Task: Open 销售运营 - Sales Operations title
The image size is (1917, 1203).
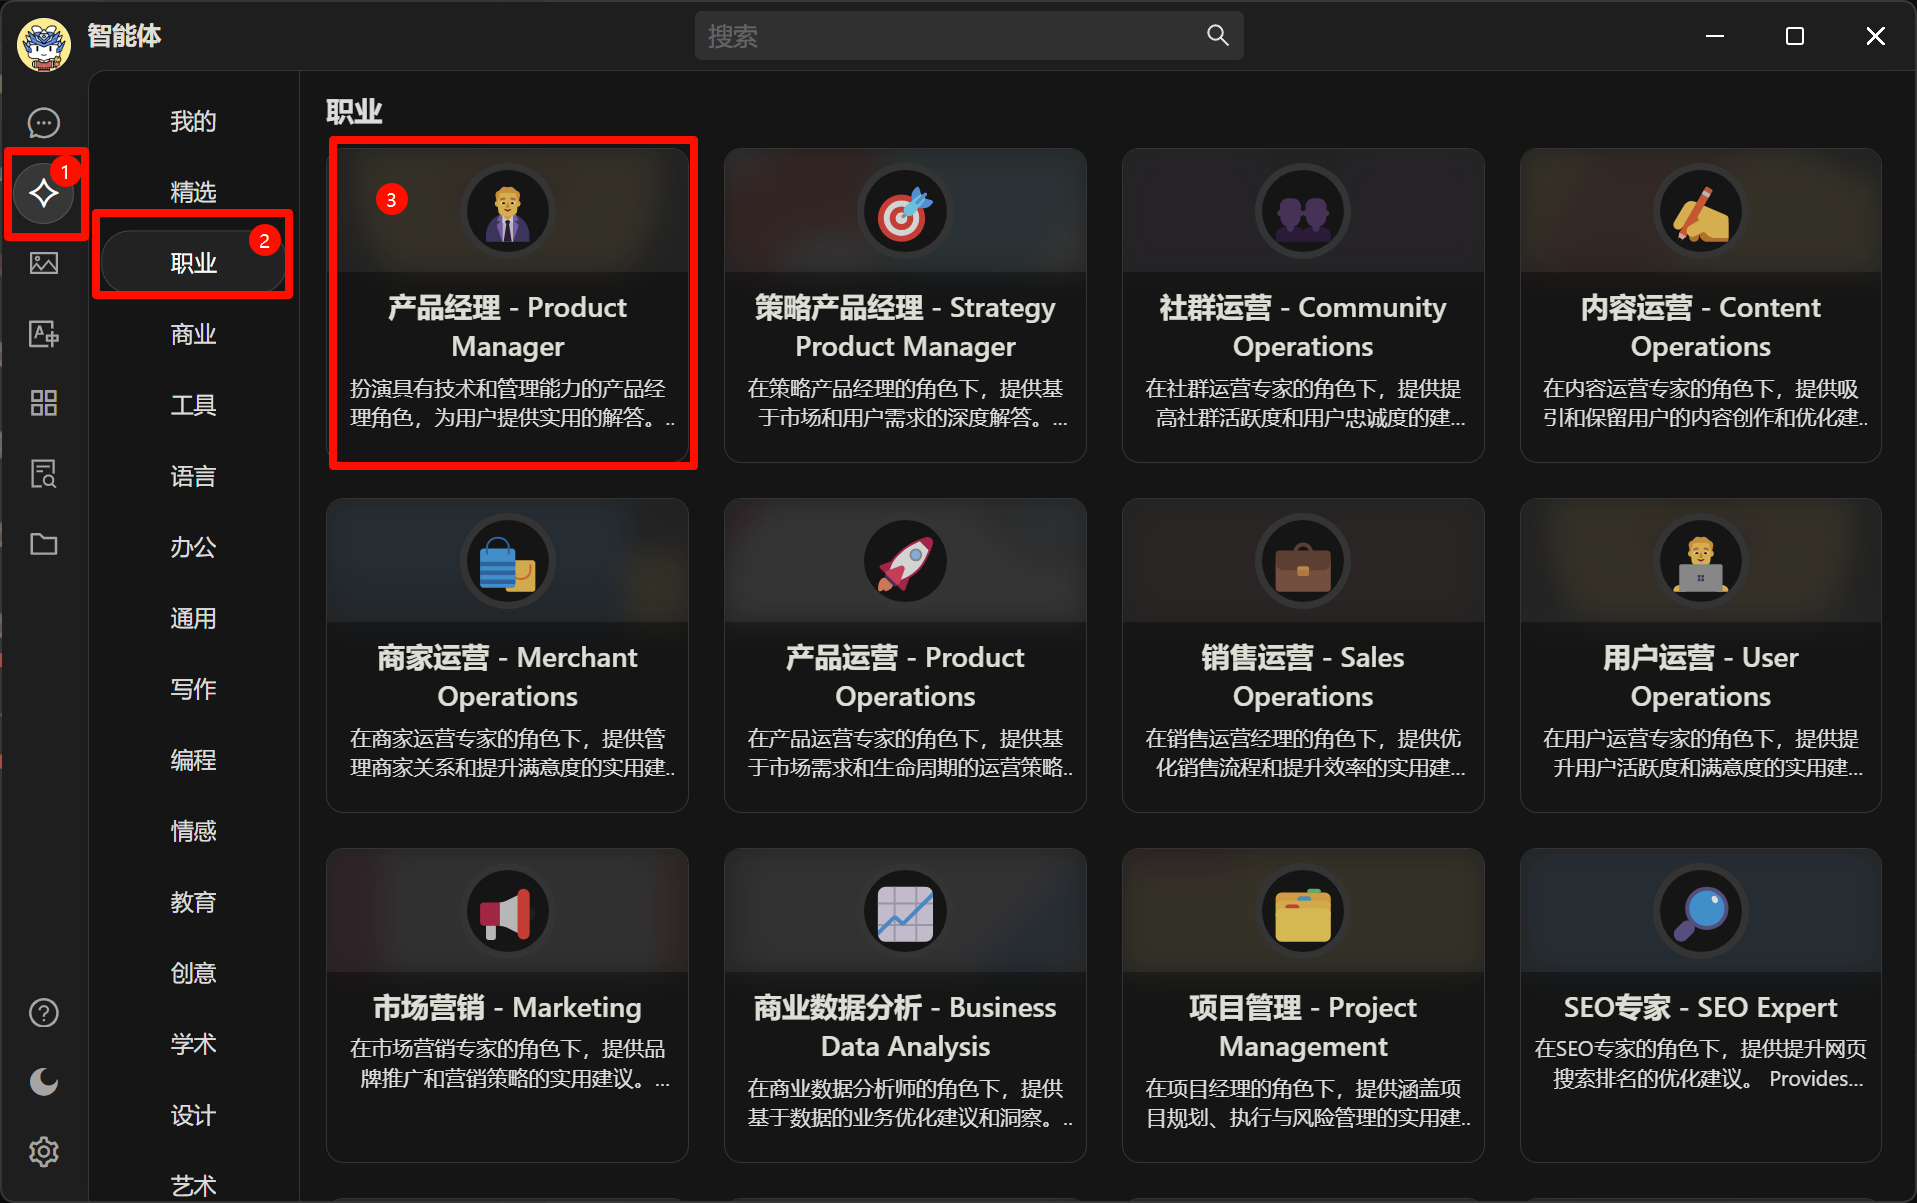Action: click(1303, 676)
